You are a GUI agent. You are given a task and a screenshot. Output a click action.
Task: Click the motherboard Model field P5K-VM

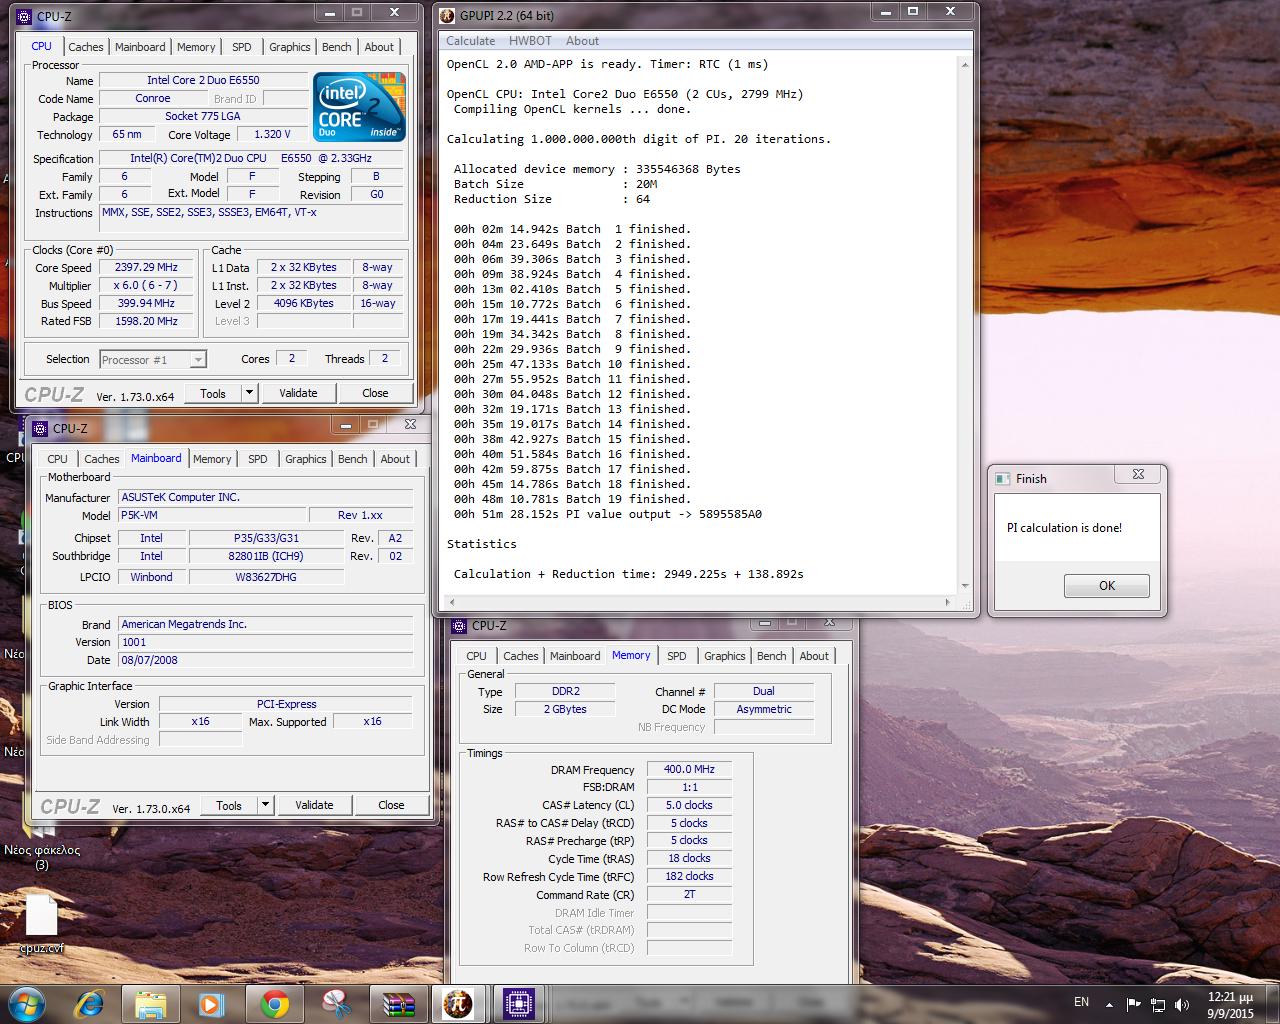[212, 515]
